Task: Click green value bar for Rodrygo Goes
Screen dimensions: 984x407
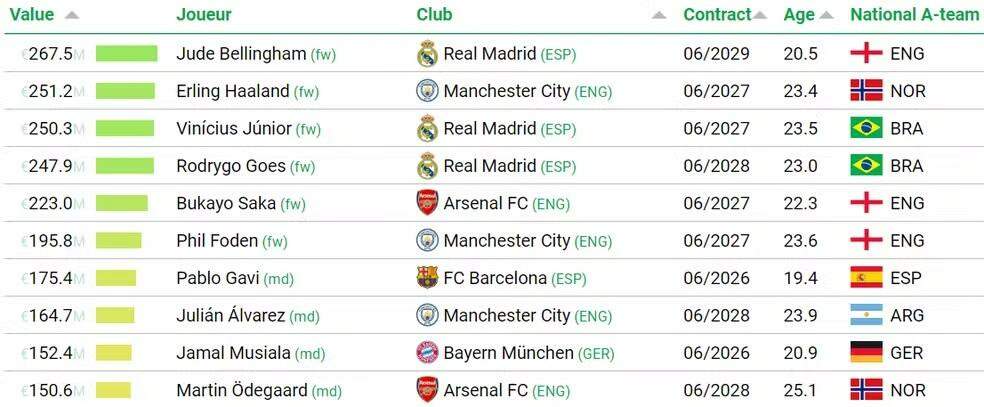Action: [125, 166]
